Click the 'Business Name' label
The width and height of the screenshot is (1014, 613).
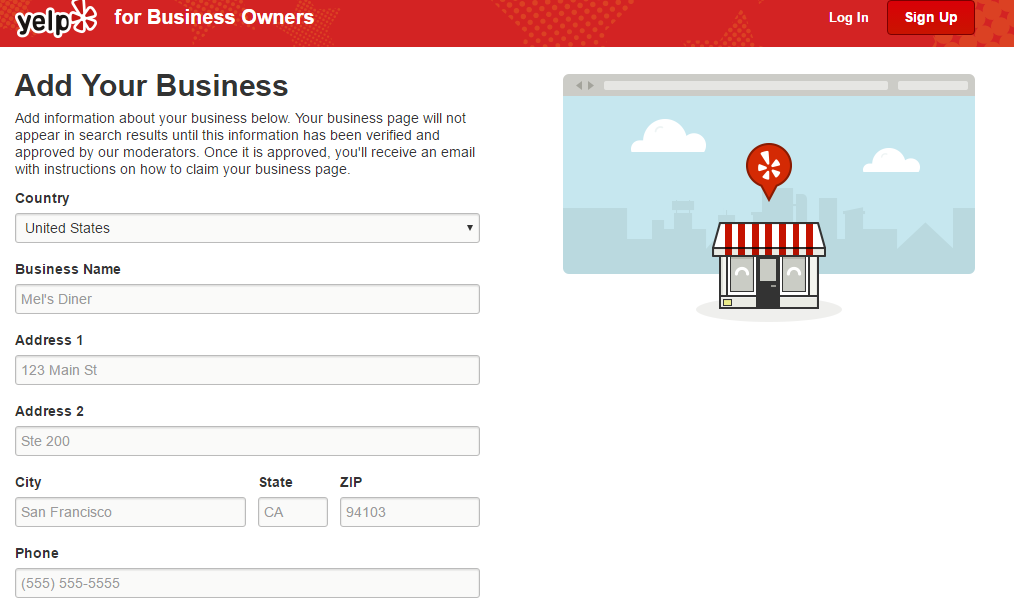coord(68,269)
